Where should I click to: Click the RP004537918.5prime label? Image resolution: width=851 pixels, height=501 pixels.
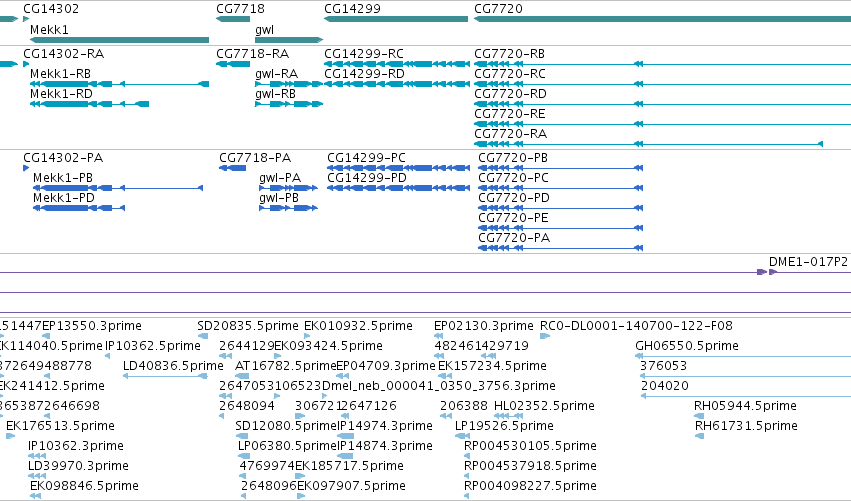(530, 466)
